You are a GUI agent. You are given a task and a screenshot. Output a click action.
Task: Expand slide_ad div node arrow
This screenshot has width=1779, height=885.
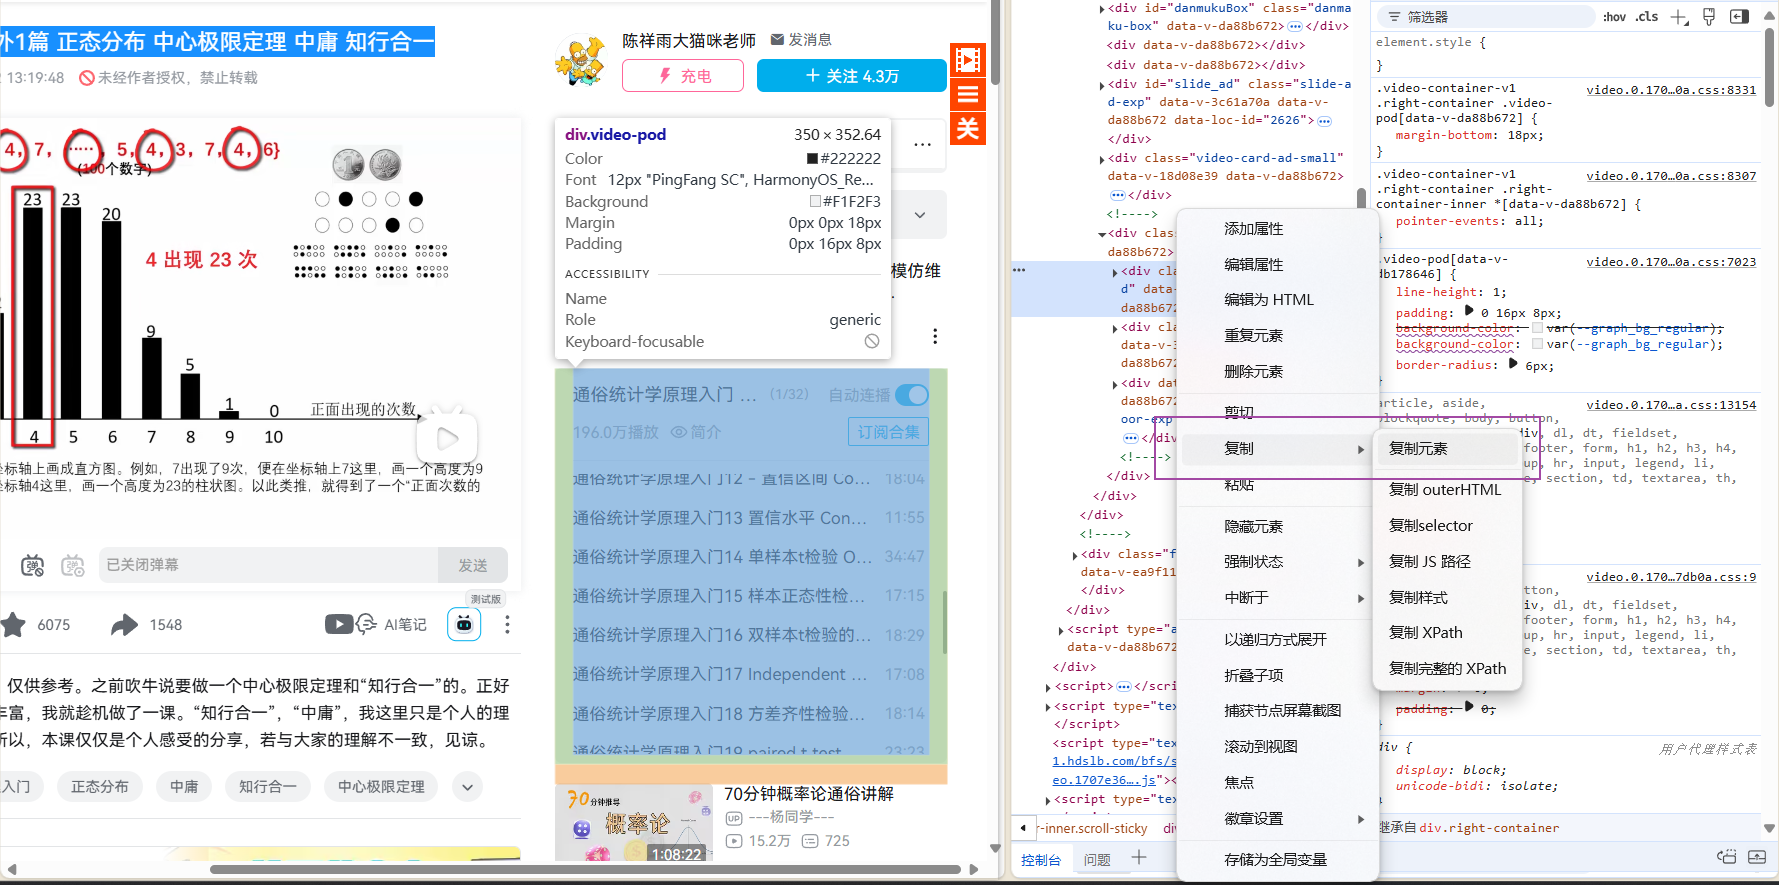(1102, 85)
